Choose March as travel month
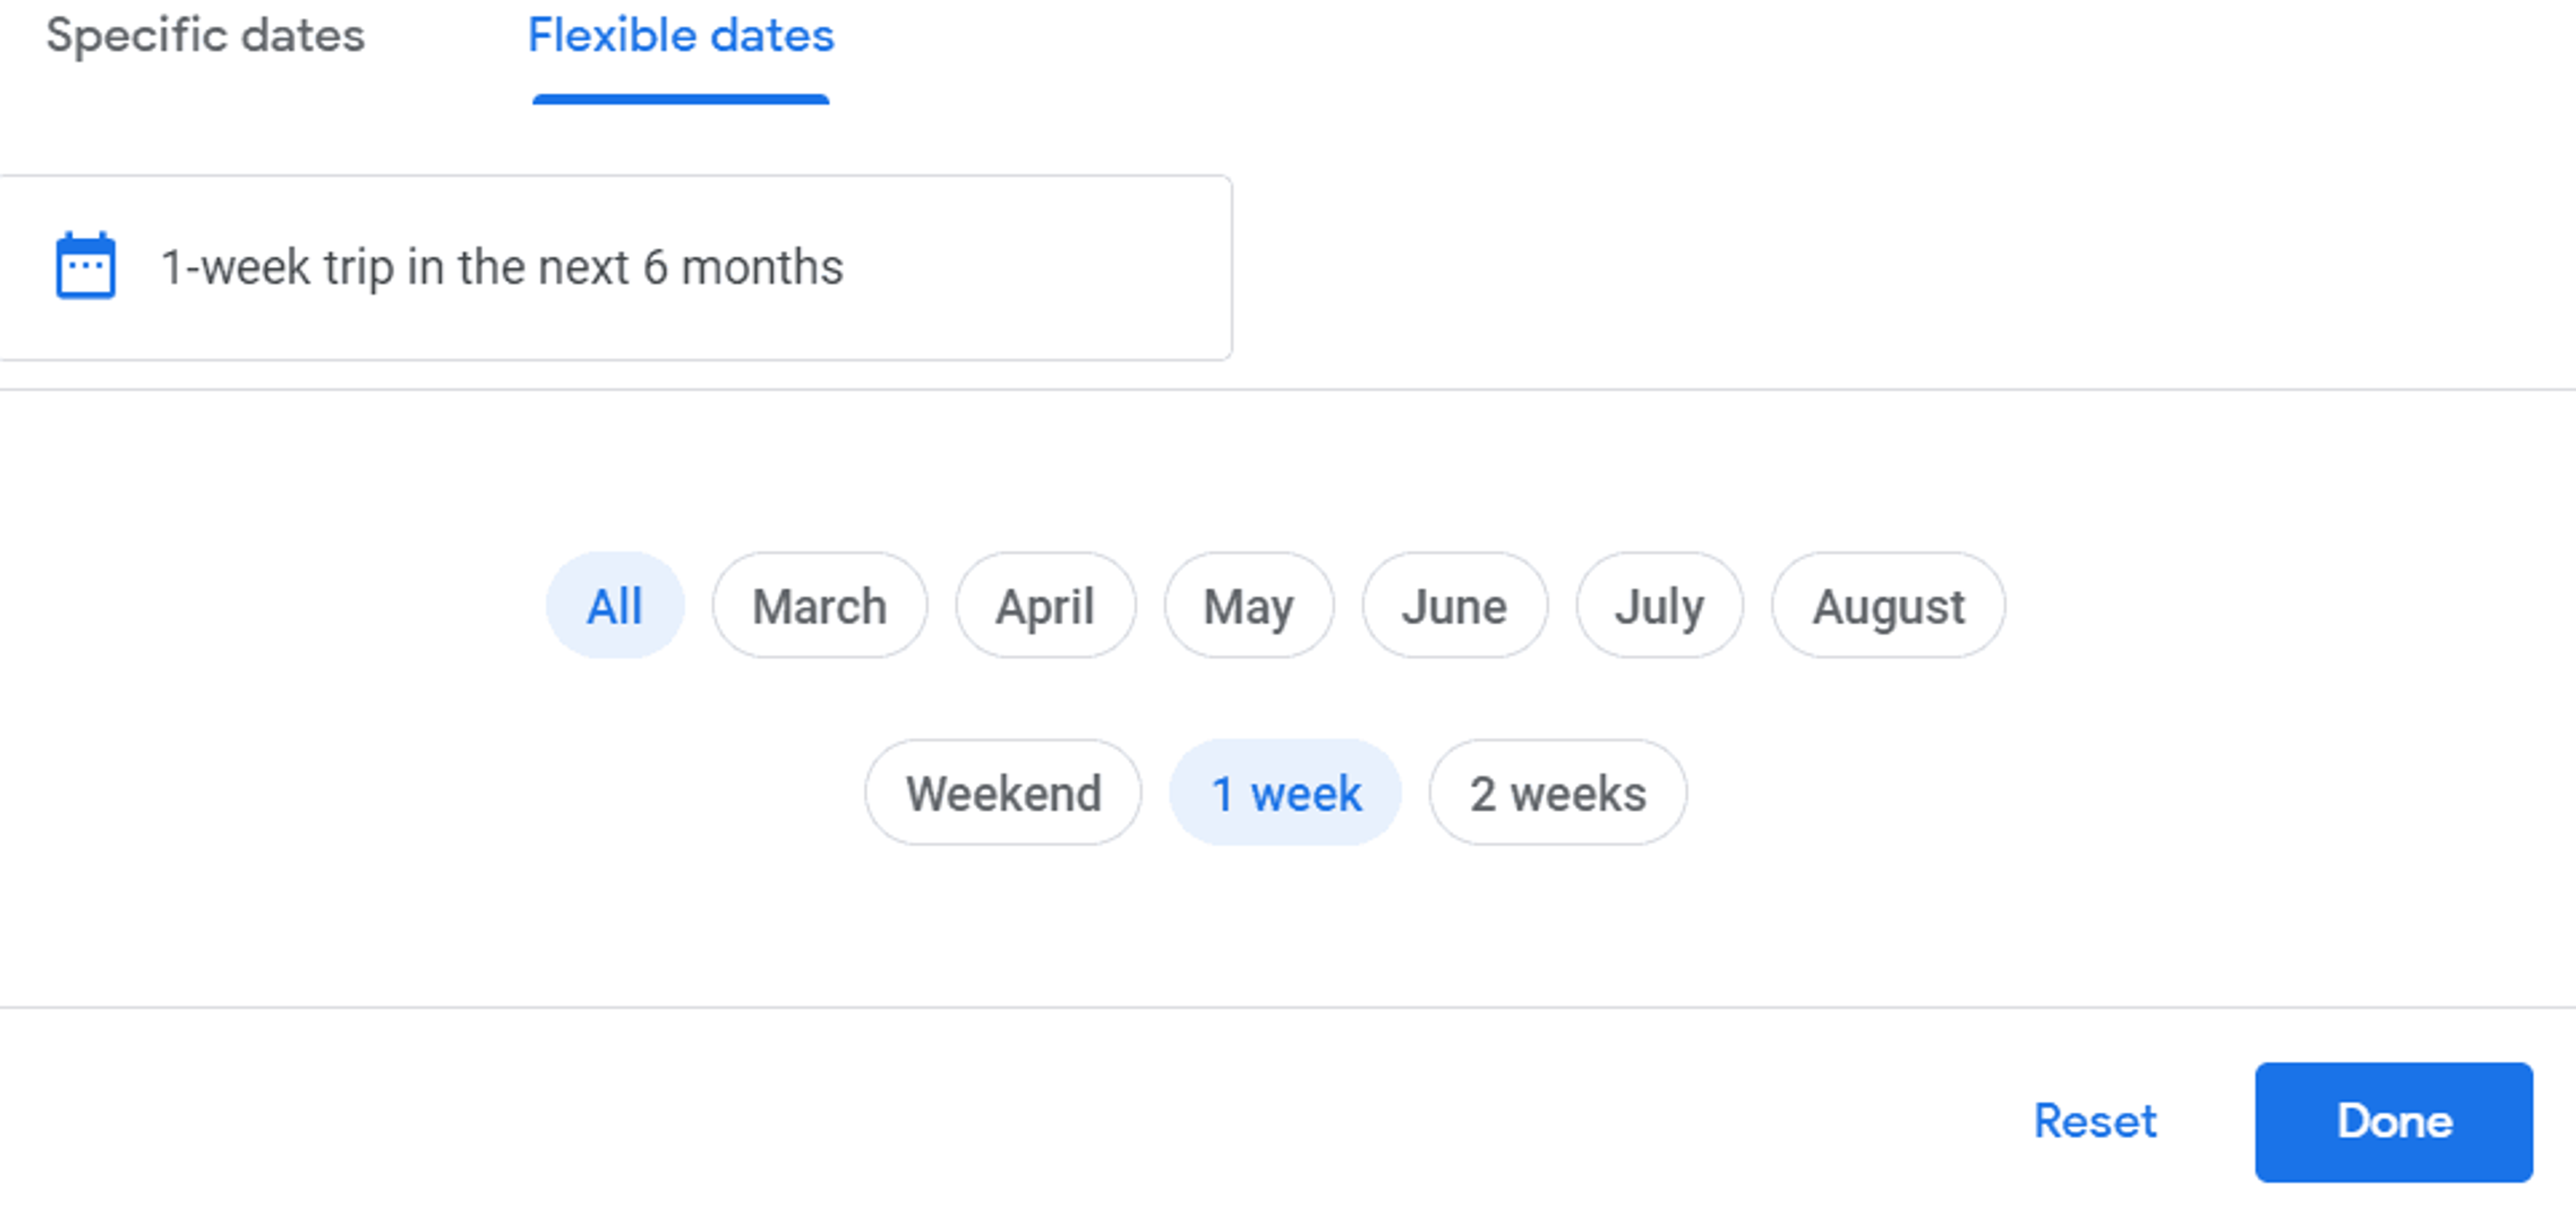The height and width of the screenshot is (1217, 2576). click(820, 605)
